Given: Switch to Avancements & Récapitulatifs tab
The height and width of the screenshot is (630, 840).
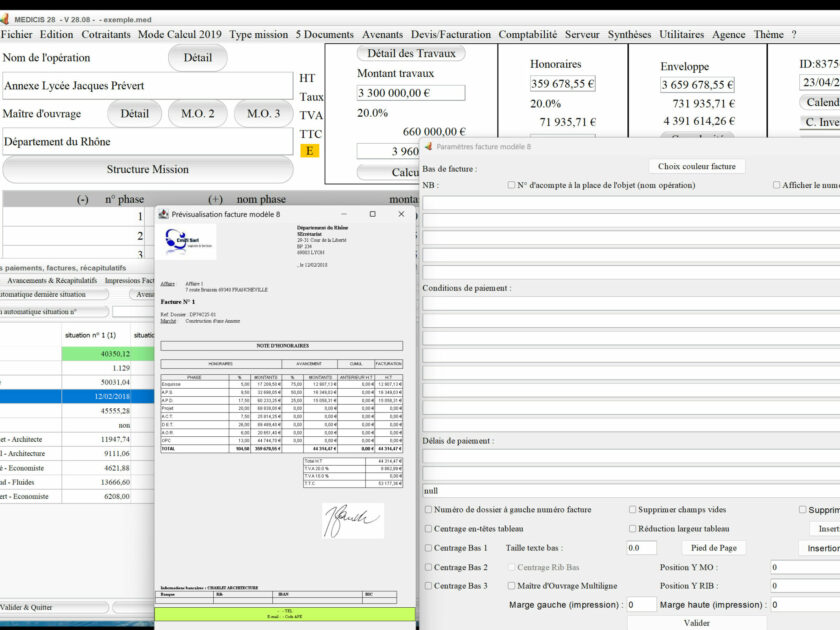Looking at the screenshot, I should 52,280.
